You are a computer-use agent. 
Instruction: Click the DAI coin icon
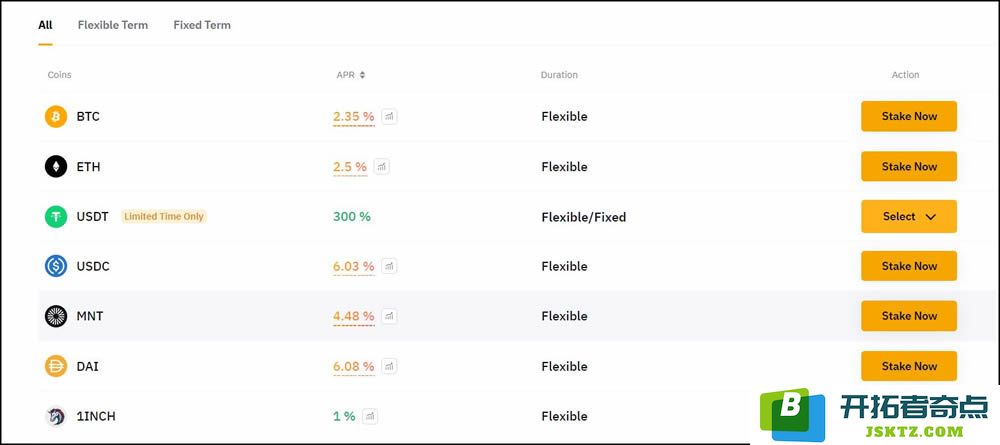coord(55,367)
